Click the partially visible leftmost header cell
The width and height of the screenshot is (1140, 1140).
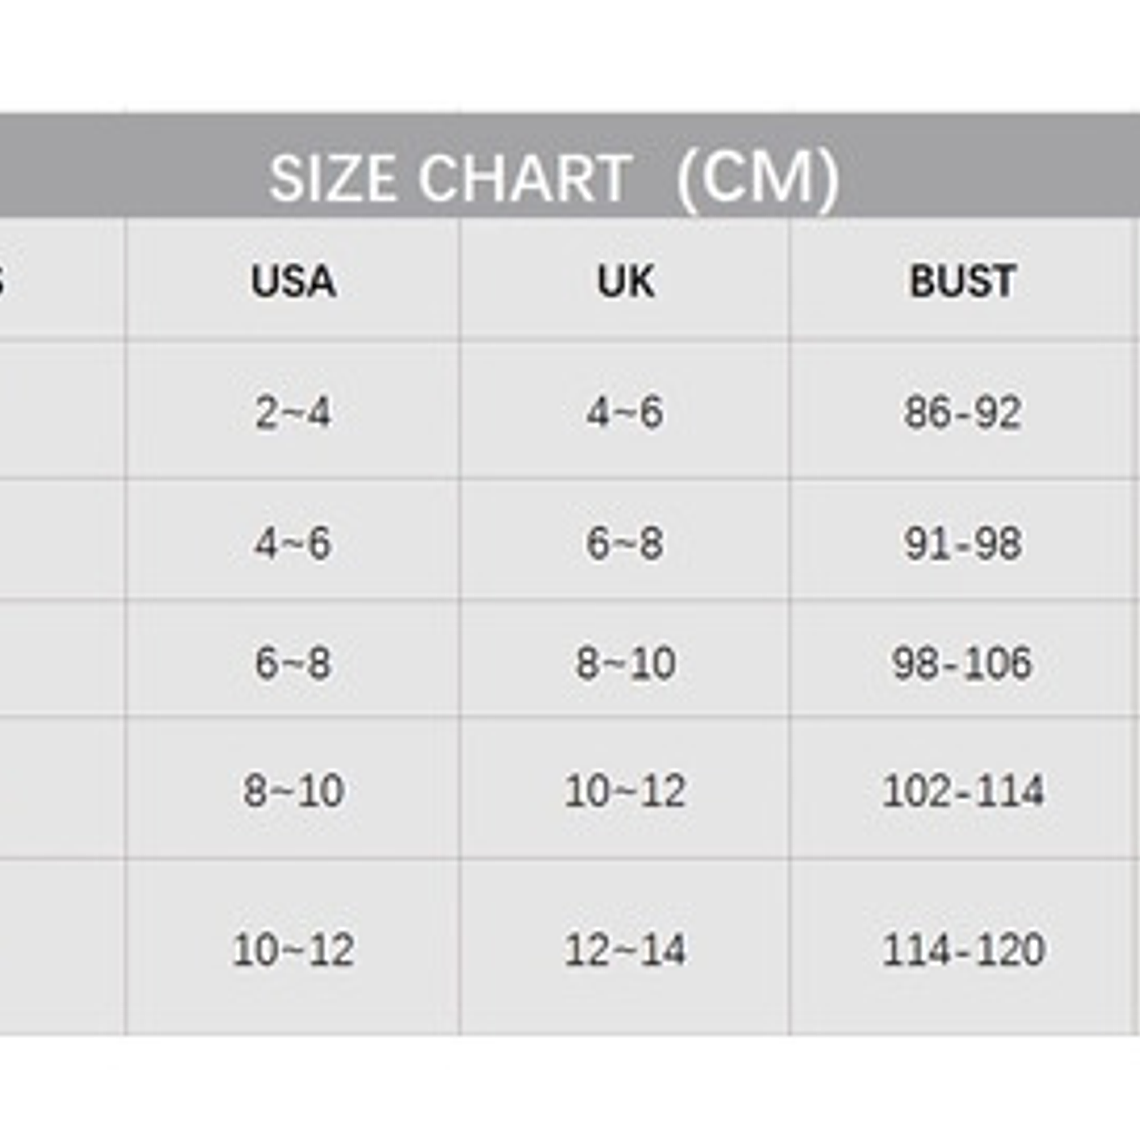60,281
